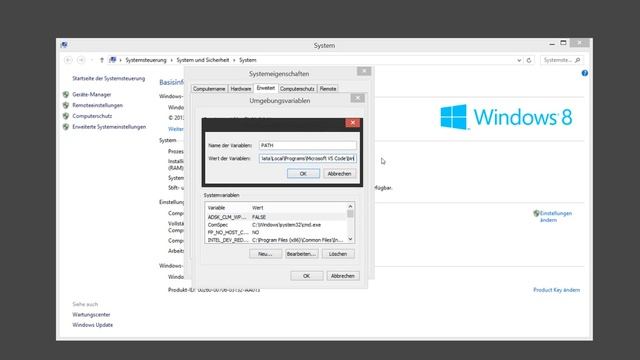Image resolution: width=640 pixels, height=360 pixels.
Task: Click Löschen under Systemvariablen
Action: tap(338, 254)
